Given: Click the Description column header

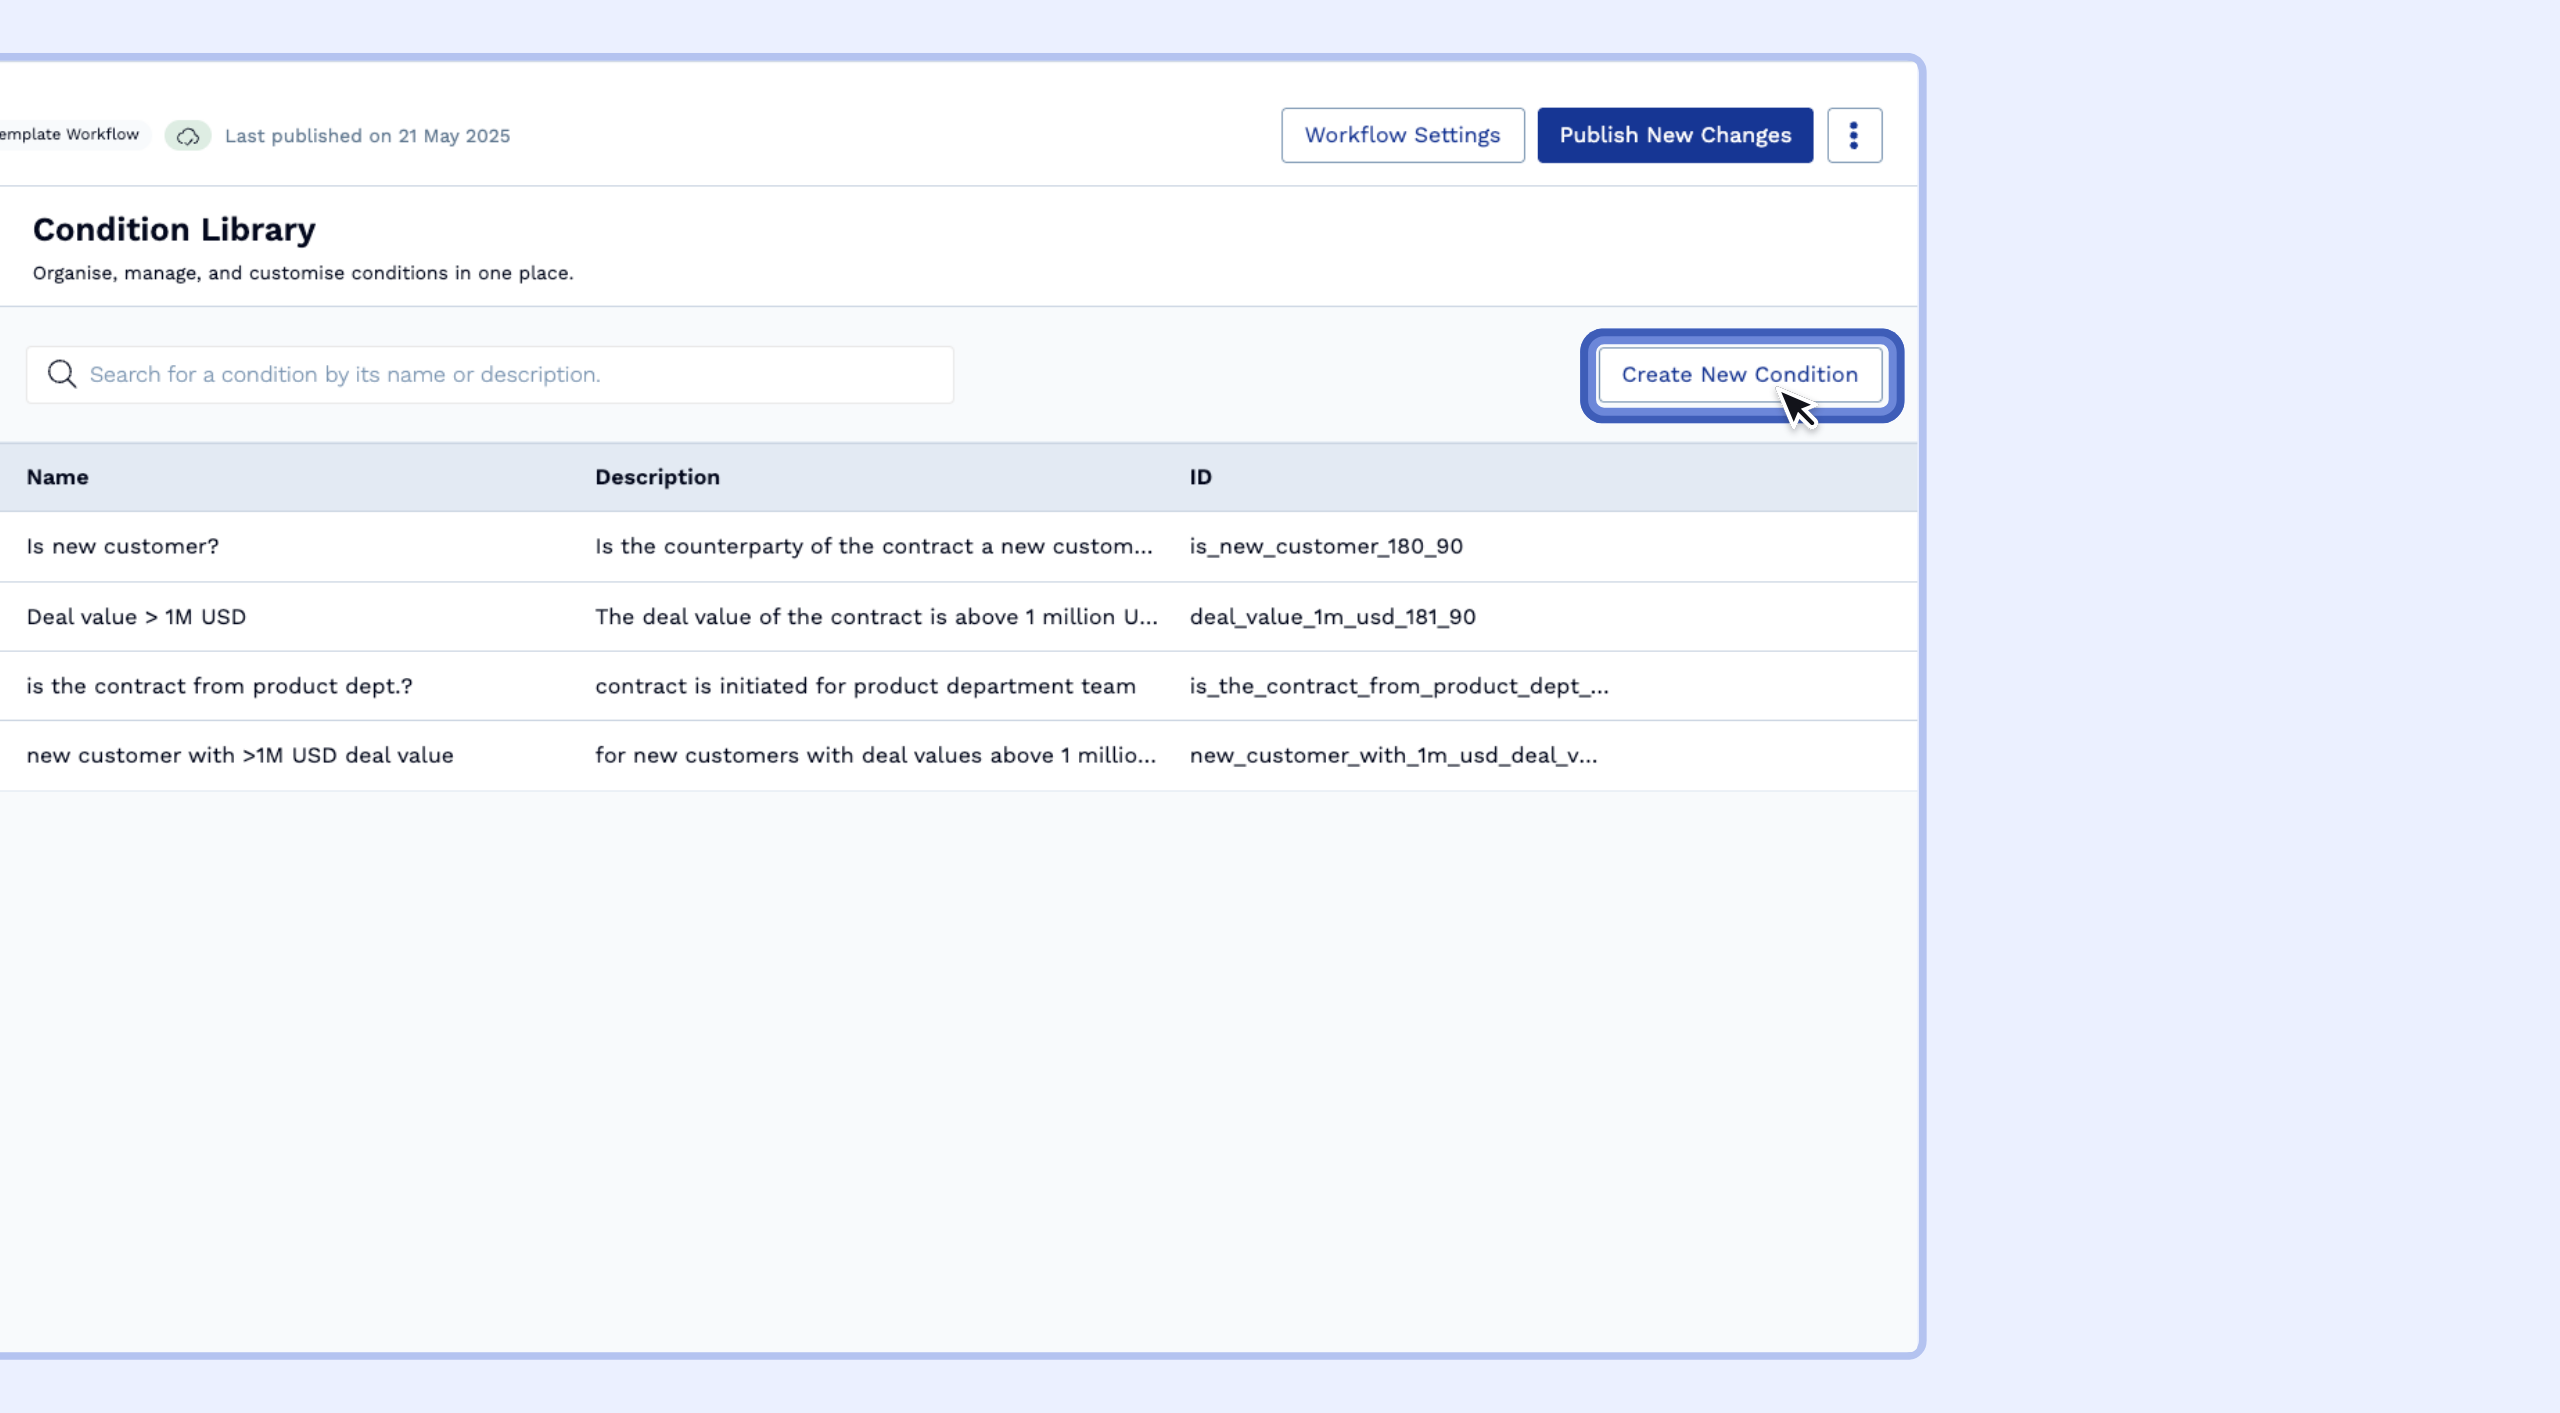Looking at the screenshot, I should (x=657, y=477).
